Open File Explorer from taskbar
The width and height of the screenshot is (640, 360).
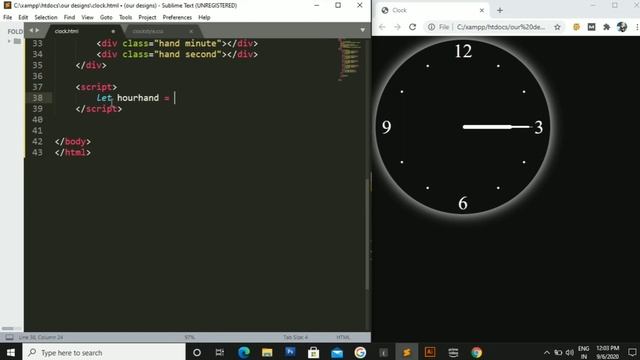click(x=267, y=352)
